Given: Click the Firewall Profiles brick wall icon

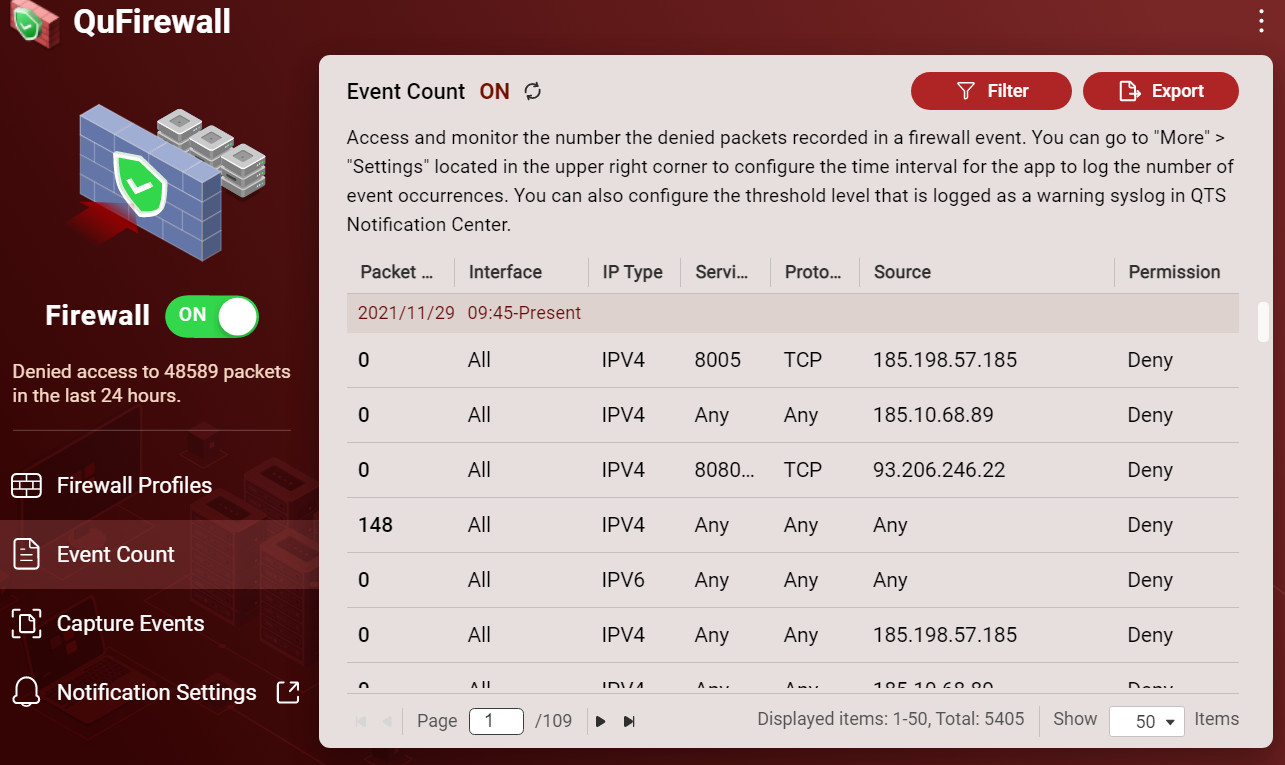Looking at the screenshot, I should 26,486.
